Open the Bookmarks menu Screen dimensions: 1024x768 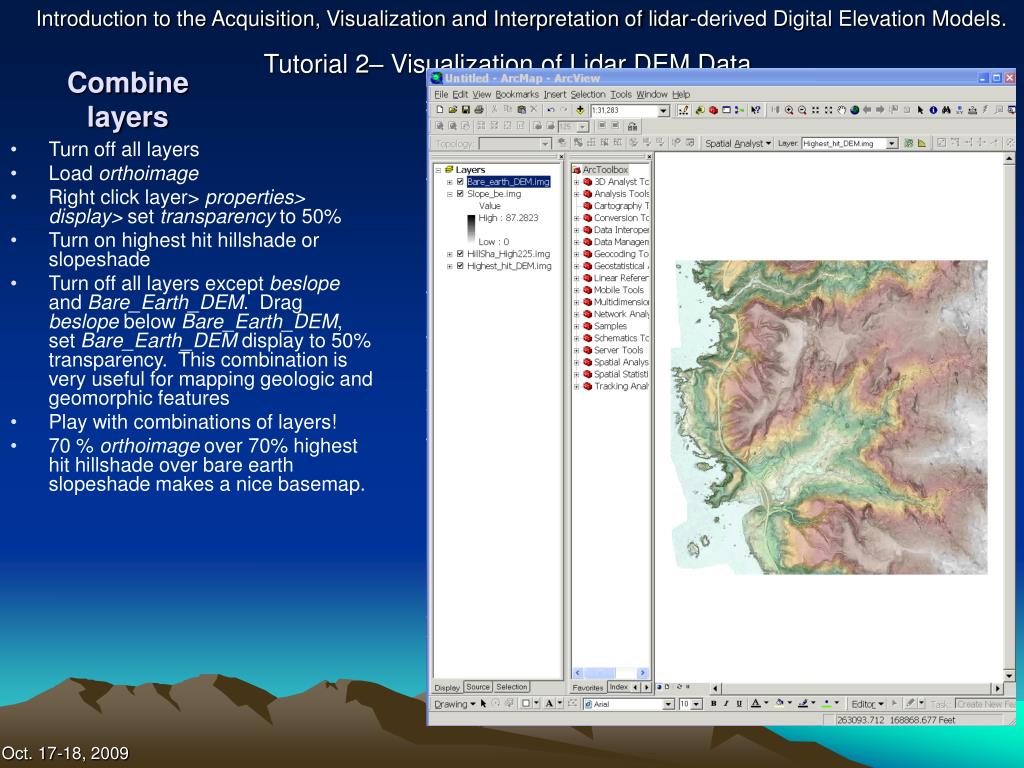point(517,94)
